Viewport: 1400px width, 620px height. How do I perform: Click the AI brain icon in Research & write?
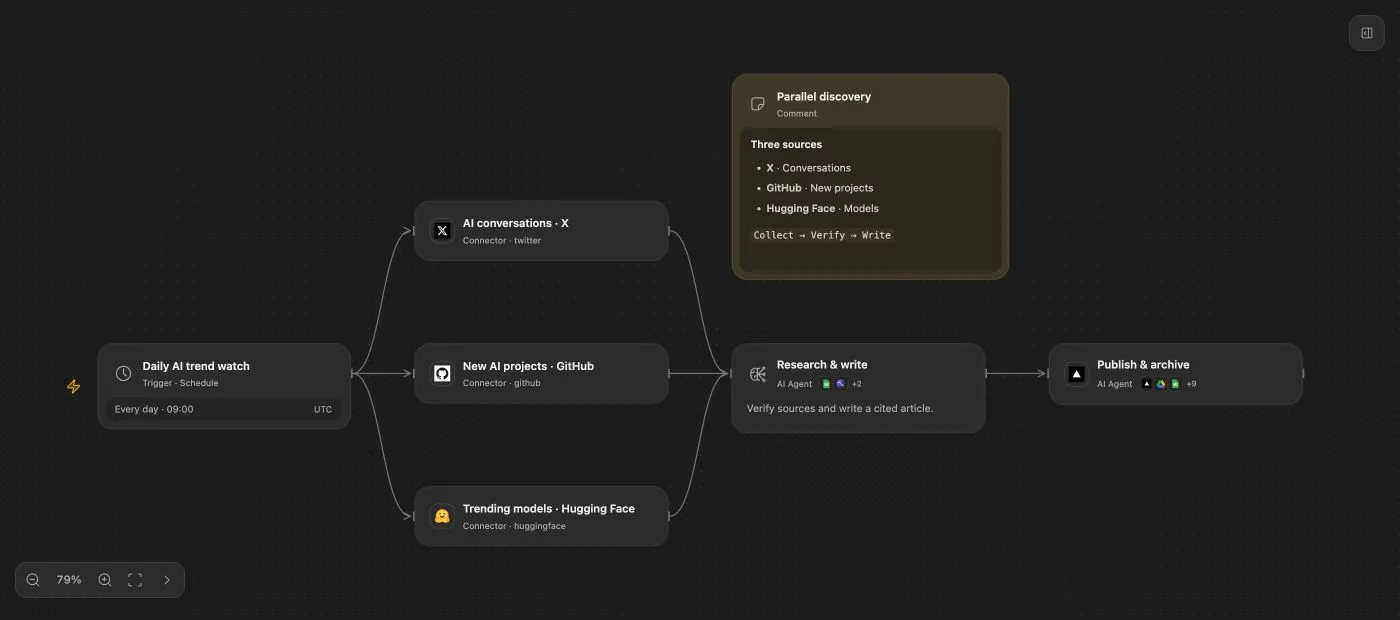[758, 374]
